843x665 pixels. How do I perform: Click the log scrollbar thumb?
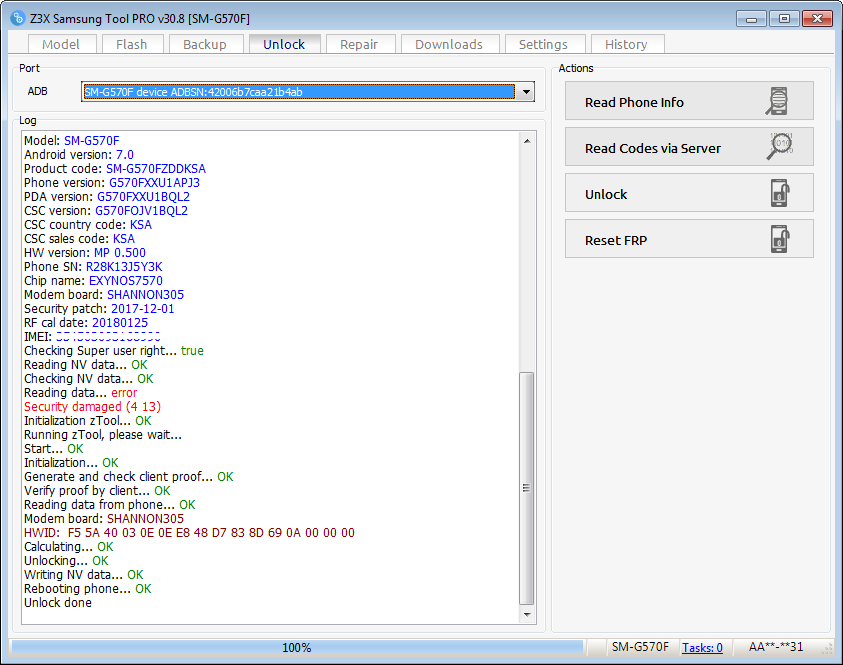pyautogui.click(x=527, y=488)
